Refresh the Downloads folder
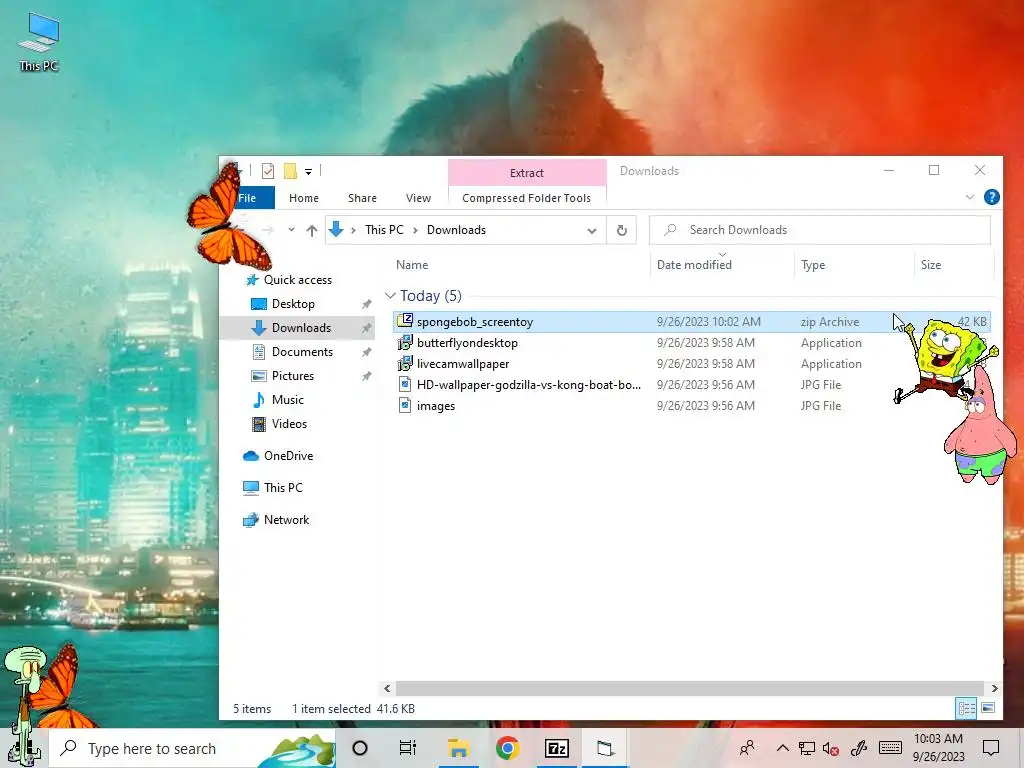This screenshot has width=1024, height=768. (622, 230)
